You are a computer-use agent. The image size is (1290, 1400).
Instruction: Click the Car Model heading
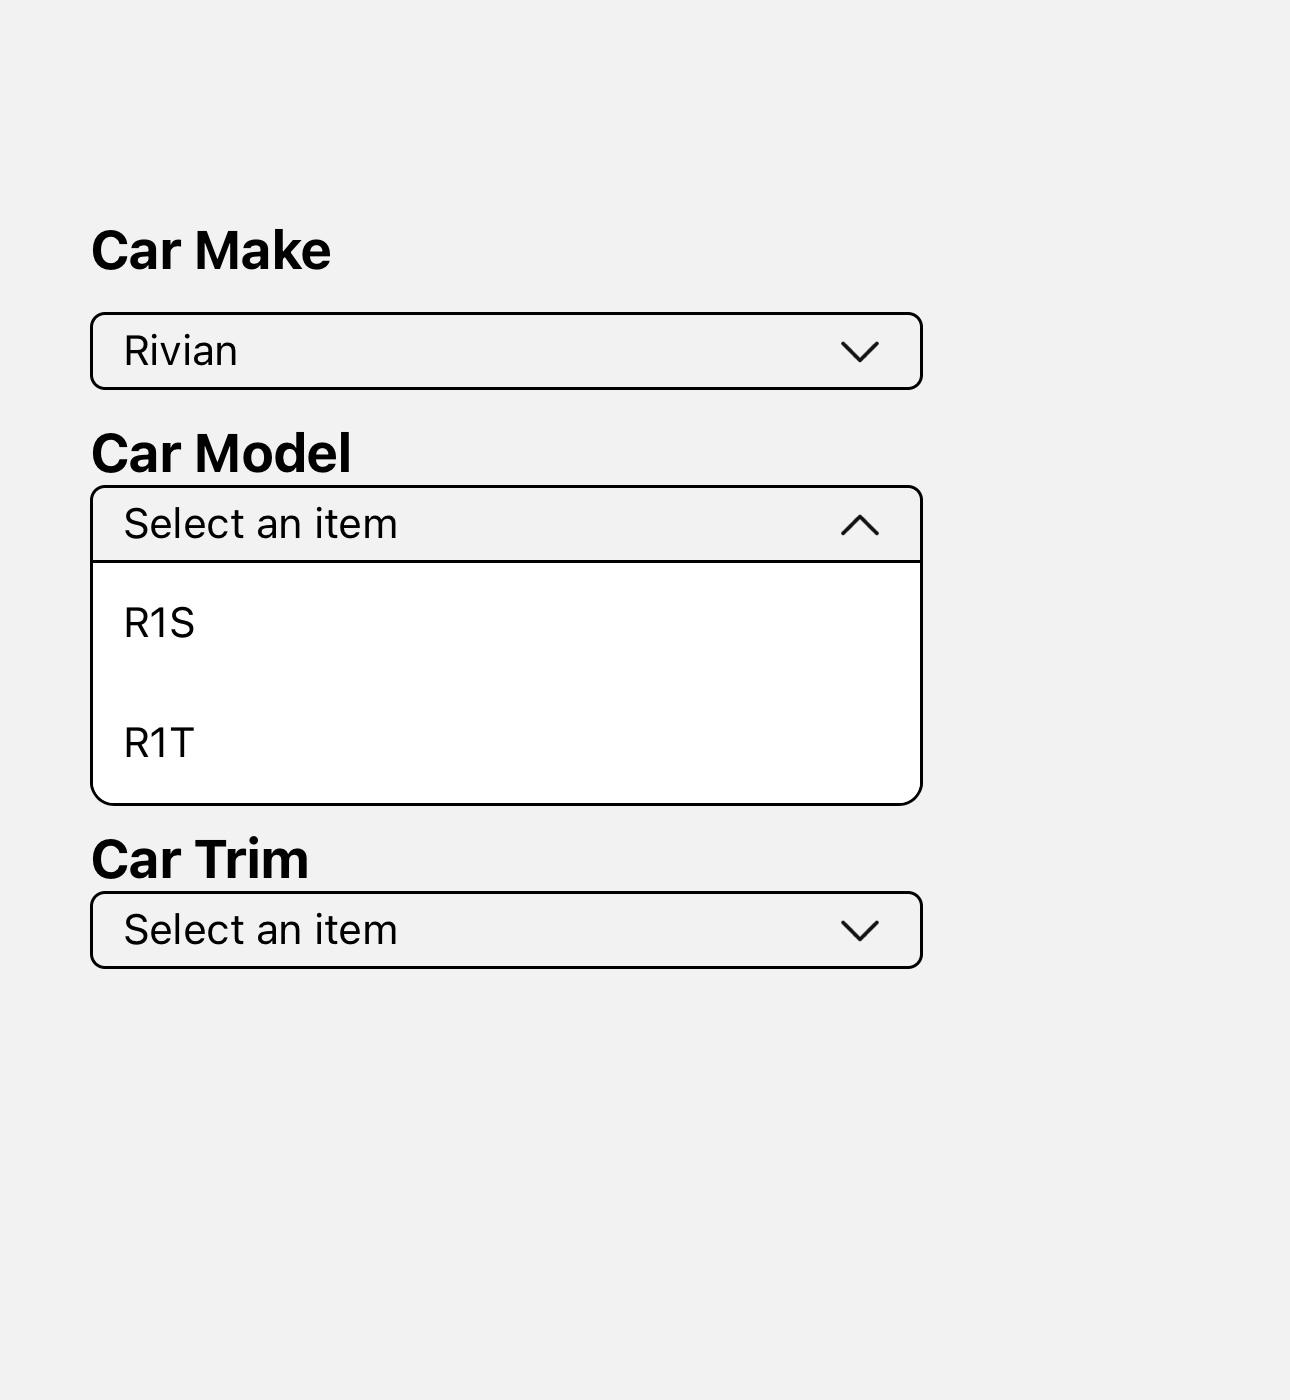click(x=222, y=452)
